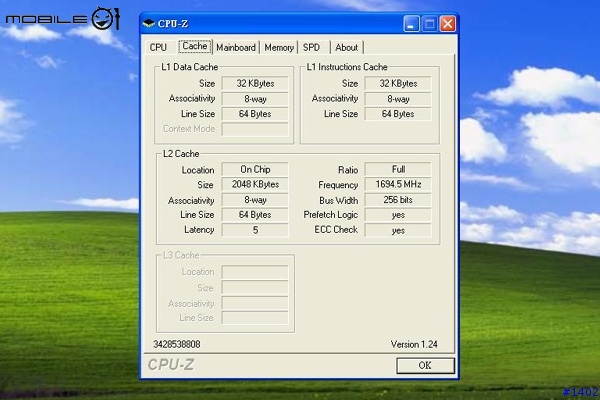The width and height of the screenshot is (600, 400).
Task: Click the CPU-Z window title text
Action: (x=173, y=24)
